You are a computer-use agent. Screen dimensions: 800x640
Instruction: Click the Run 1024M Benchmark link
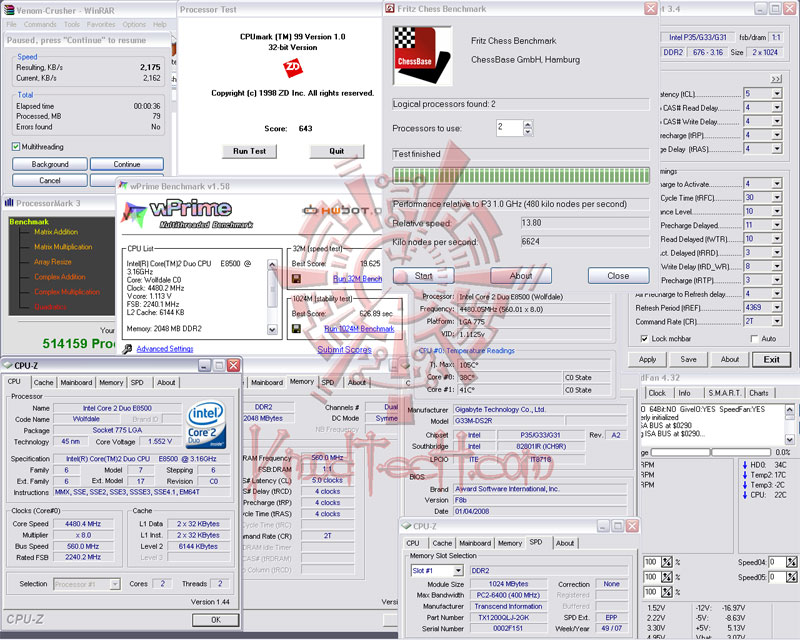359,329
